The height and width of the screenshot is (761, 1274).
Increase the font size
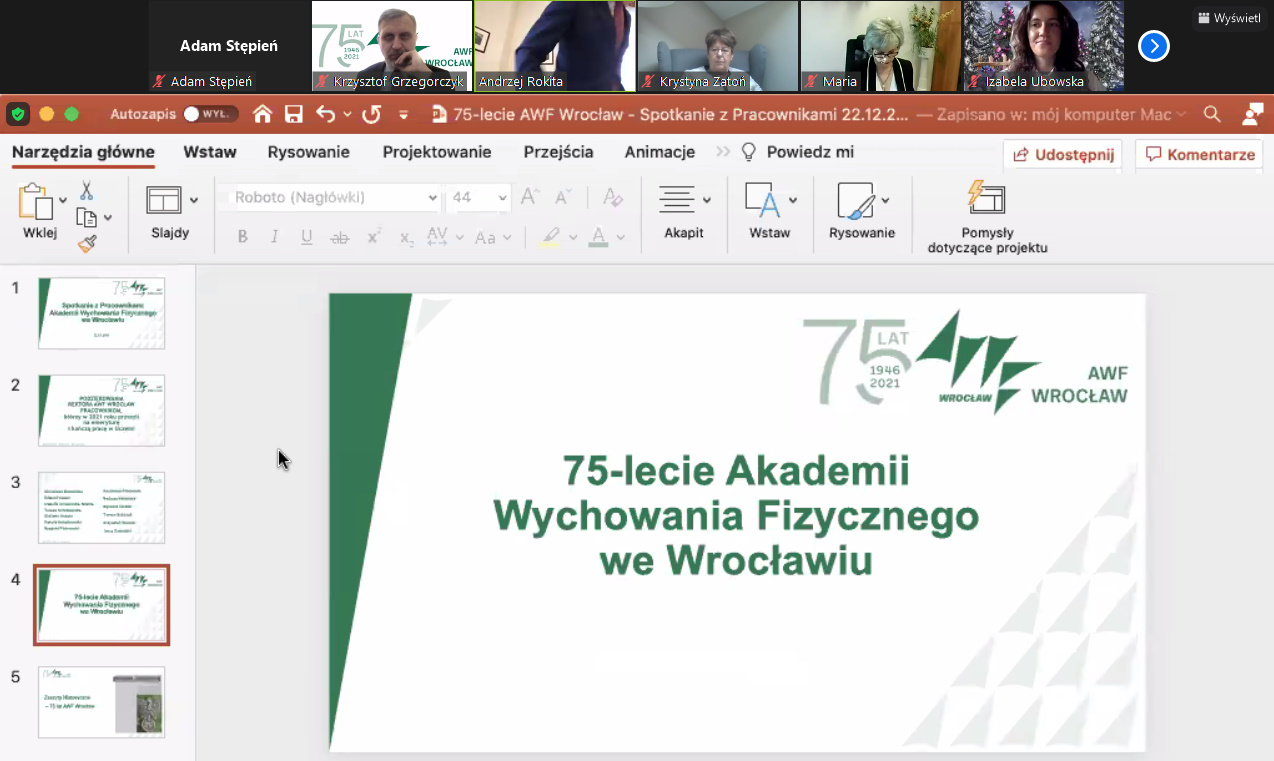530,197
